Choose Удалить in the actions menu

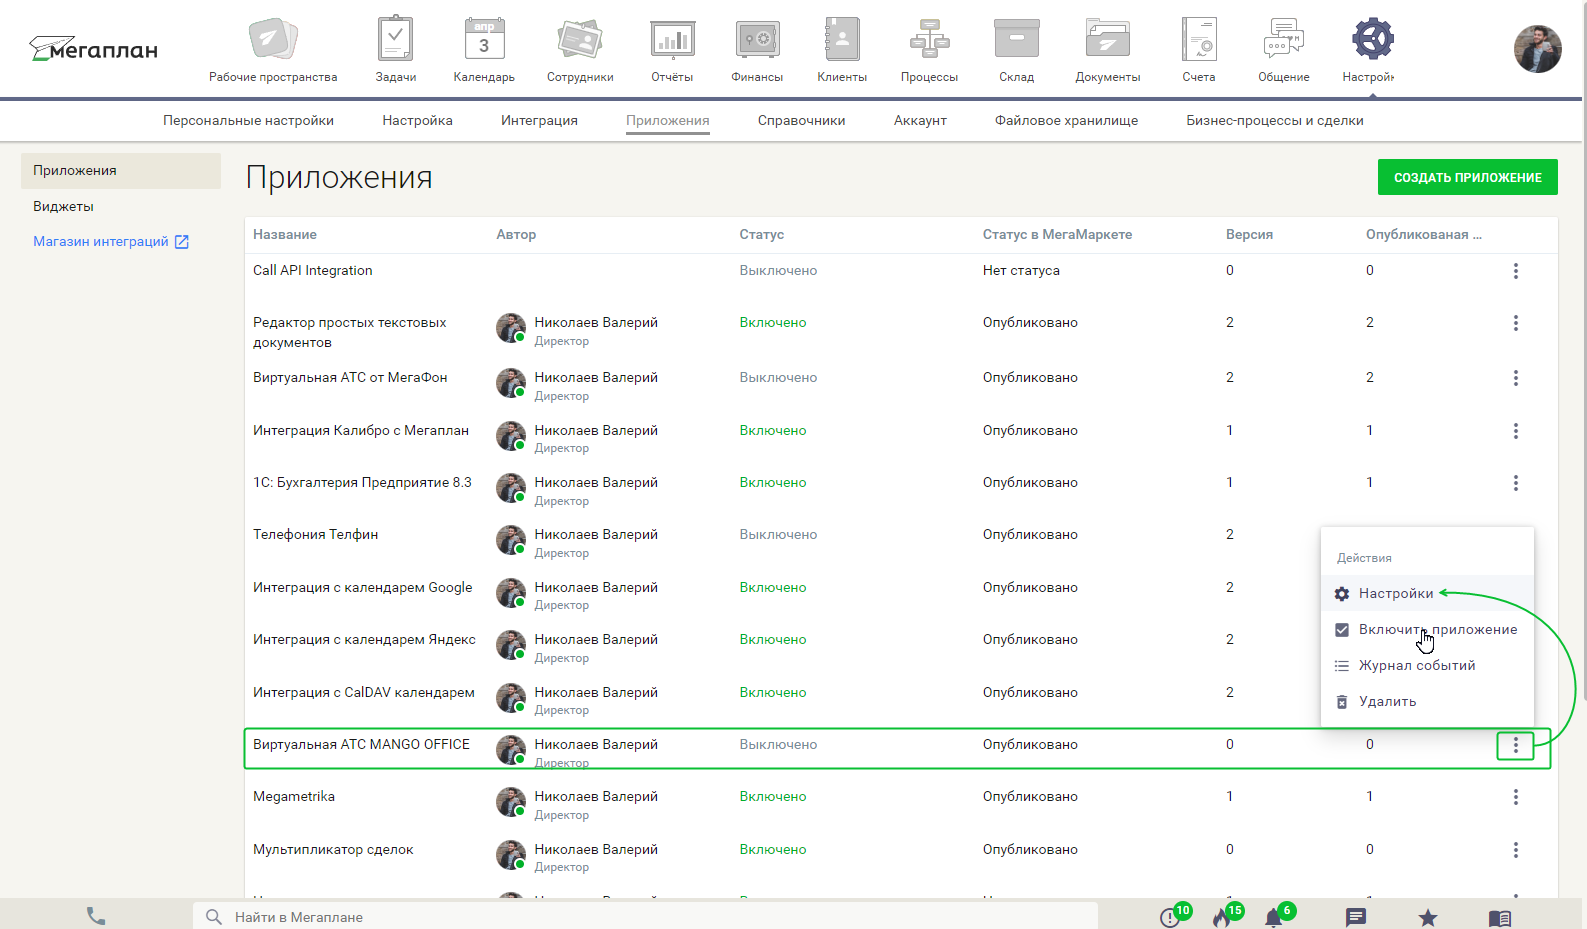[x=1427, y=701]
